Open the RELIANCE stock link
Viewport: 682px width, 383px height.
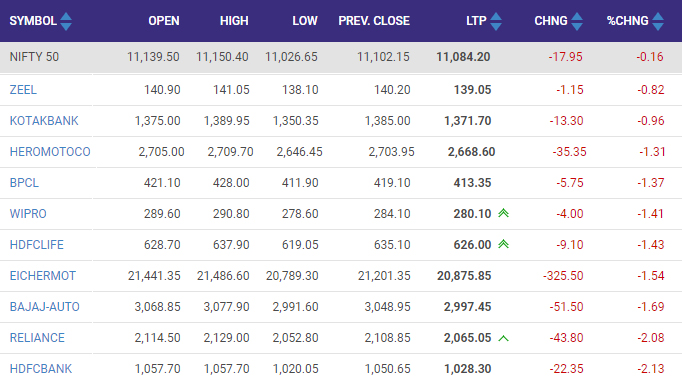point(37,338)
